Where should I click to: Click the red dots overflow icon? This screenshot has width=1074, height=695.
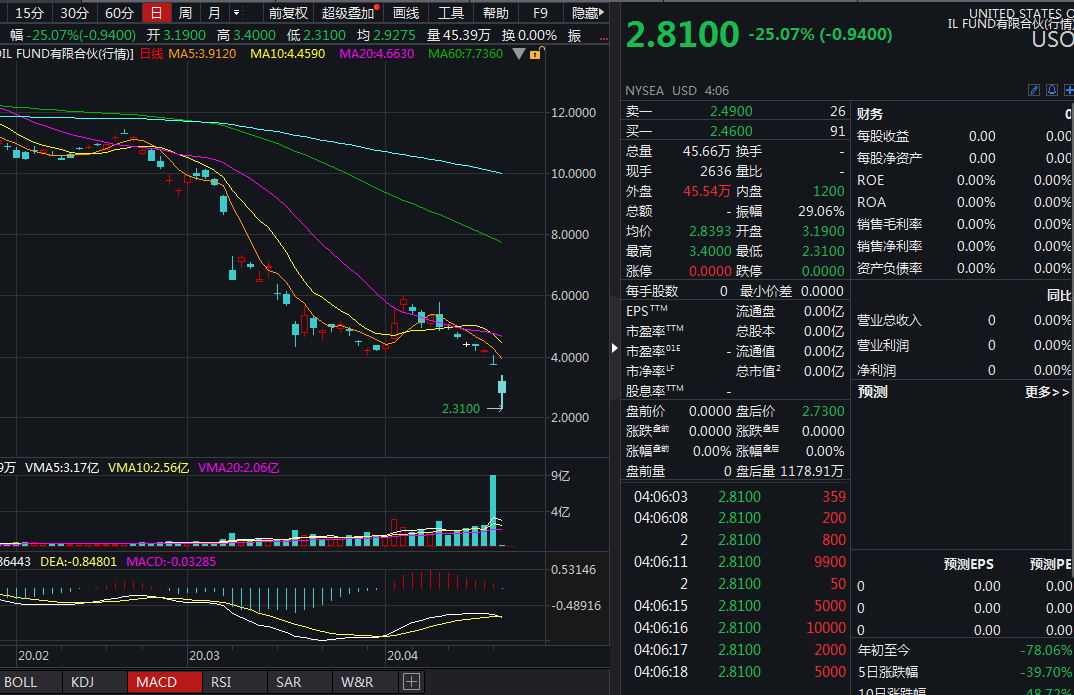[603, 35]
